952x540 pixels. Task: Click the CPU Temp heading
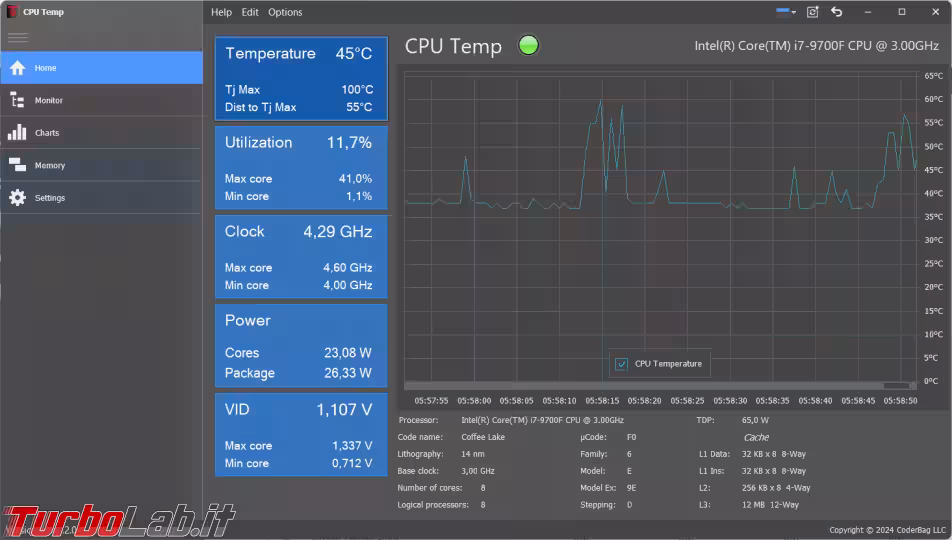click(453, 46)
